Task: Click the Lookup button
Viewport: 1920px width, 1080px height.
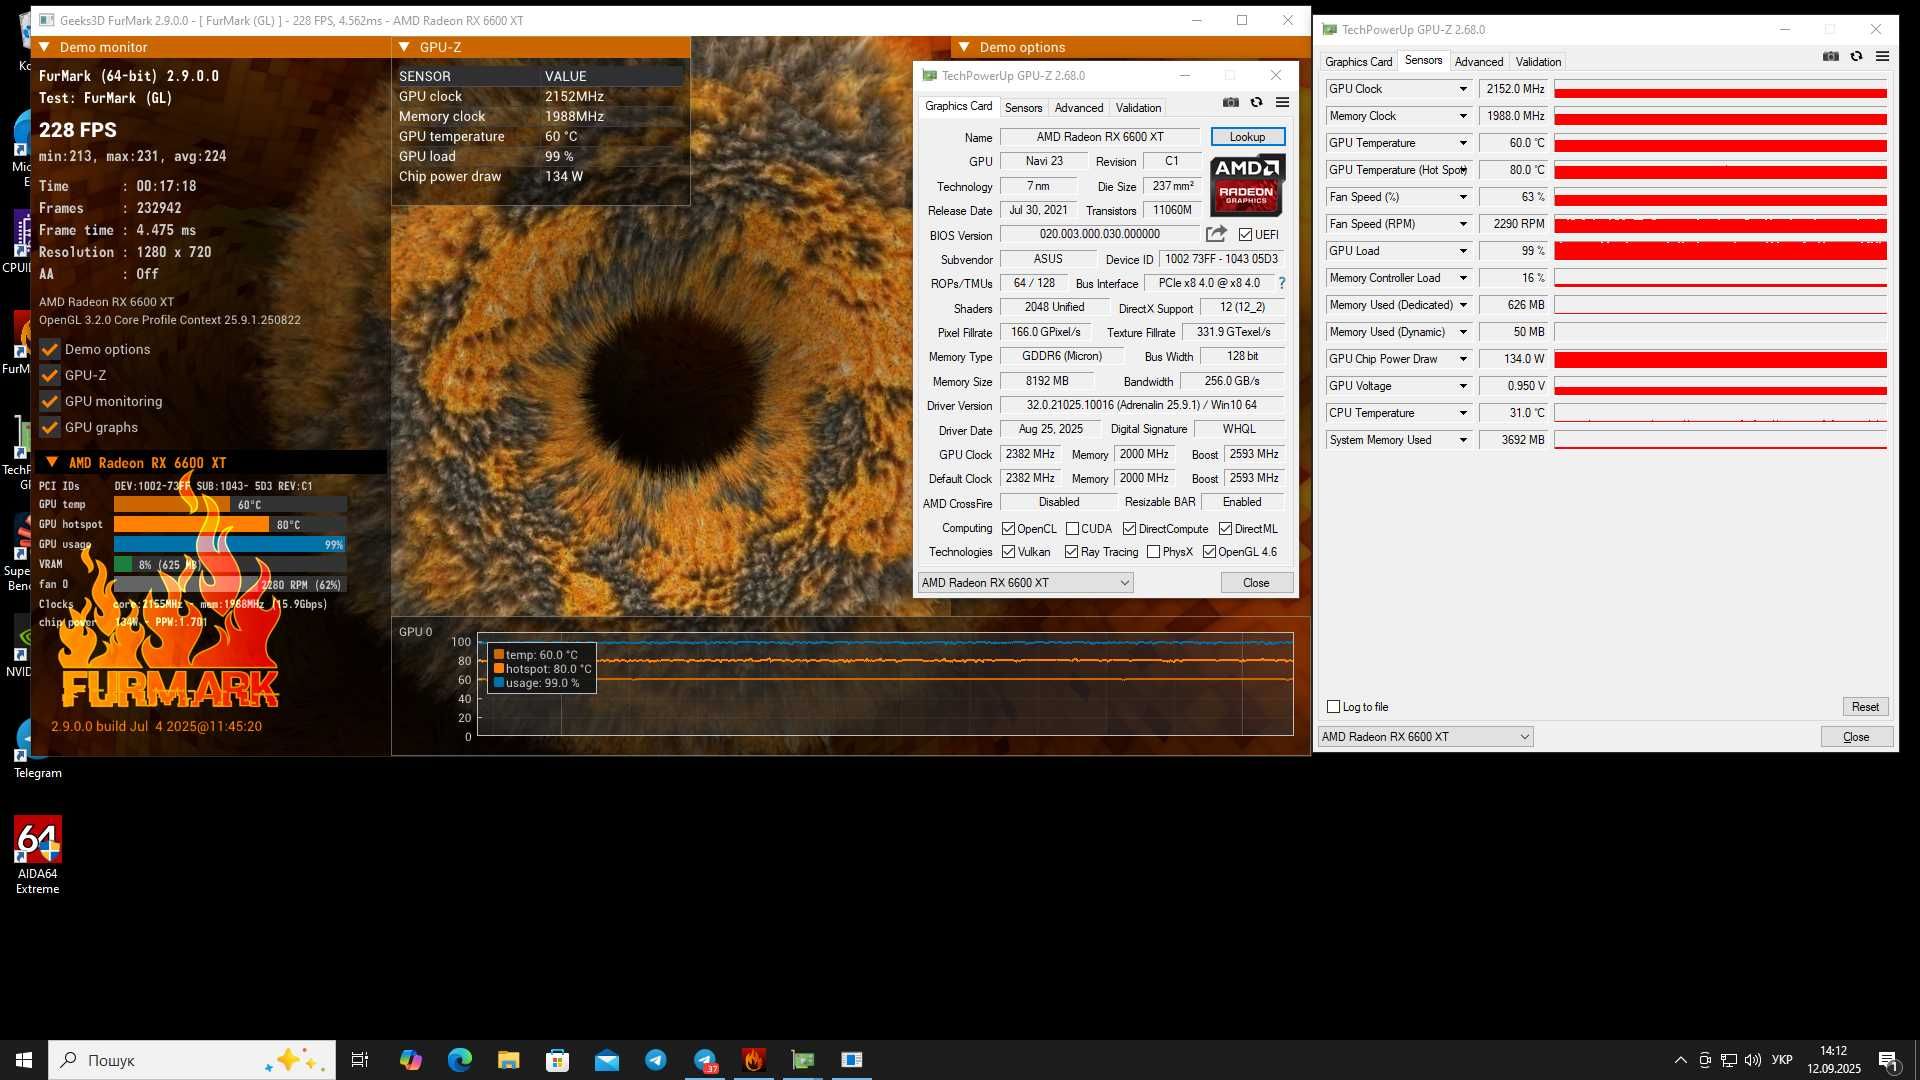Action: tap(1247, 137)
